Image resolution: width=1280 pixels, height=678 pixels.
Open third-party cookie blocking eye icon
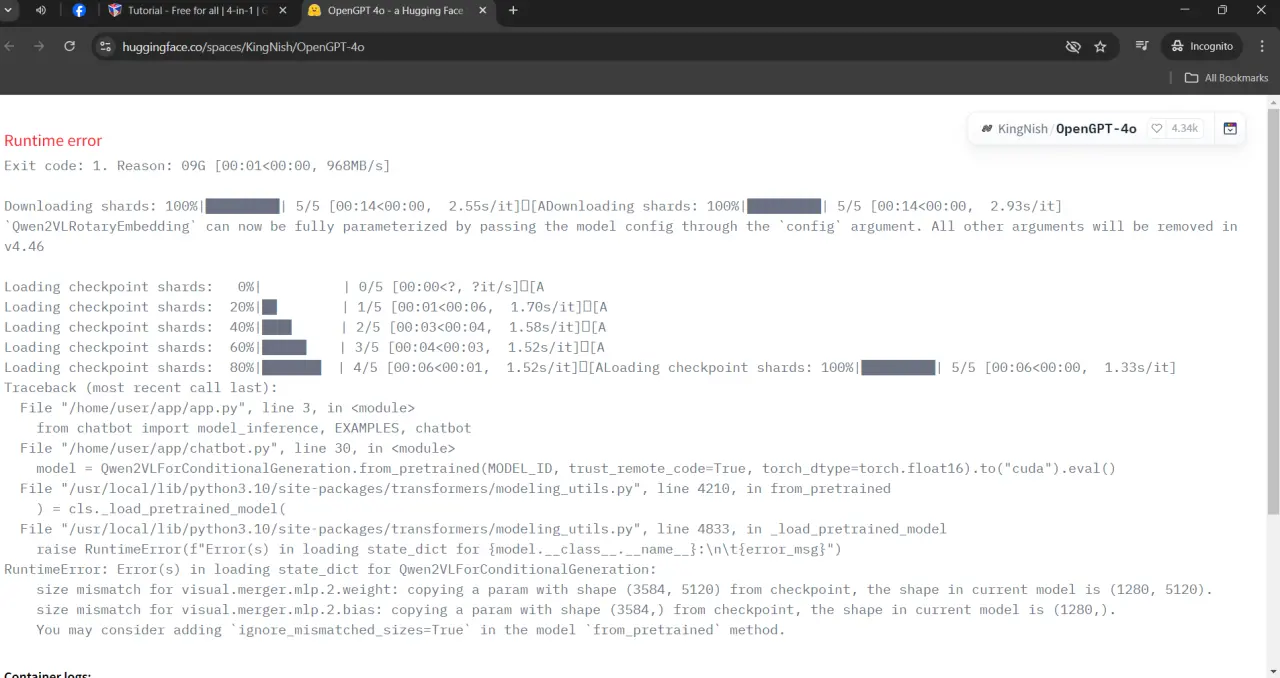click(1073, 46)
